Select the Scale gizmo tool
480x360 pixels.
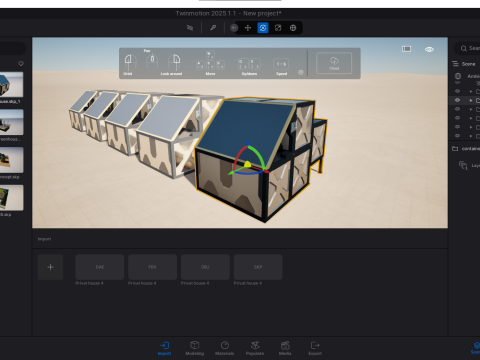[278, 28]
